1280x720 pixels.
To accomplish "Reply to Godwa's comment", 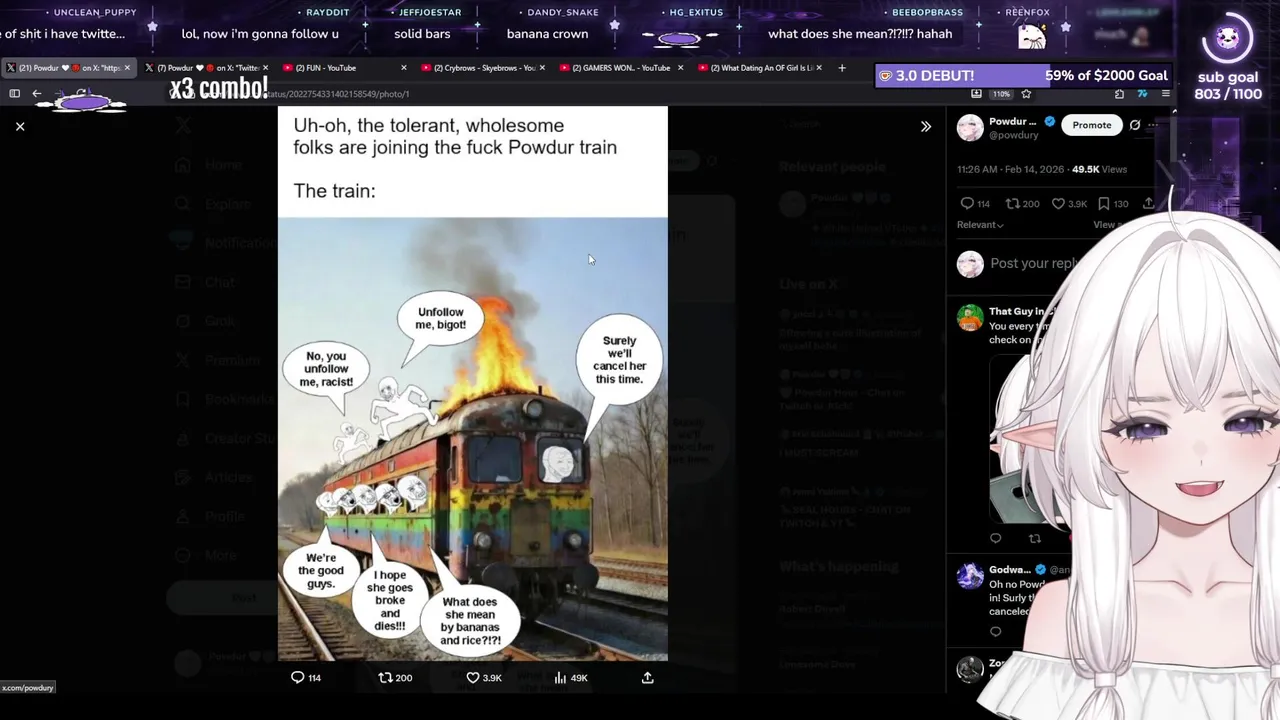I will point(995,631).
